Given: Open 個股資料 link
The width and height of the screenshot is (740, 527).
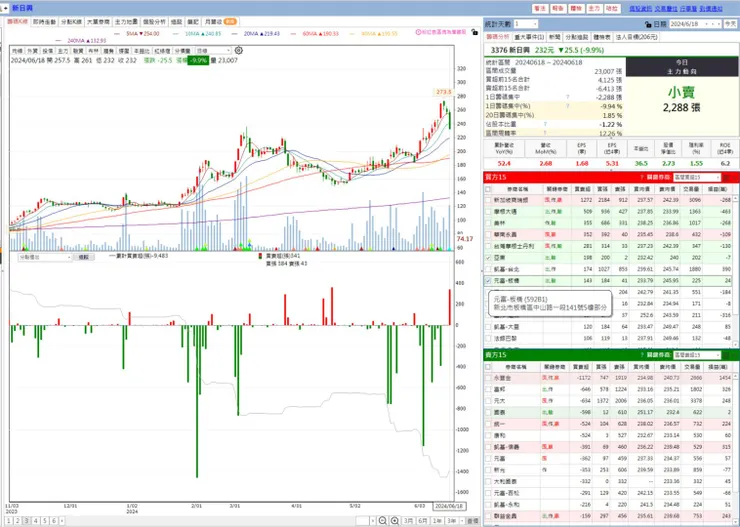Looking at the screenshot, I should (640, 8).
